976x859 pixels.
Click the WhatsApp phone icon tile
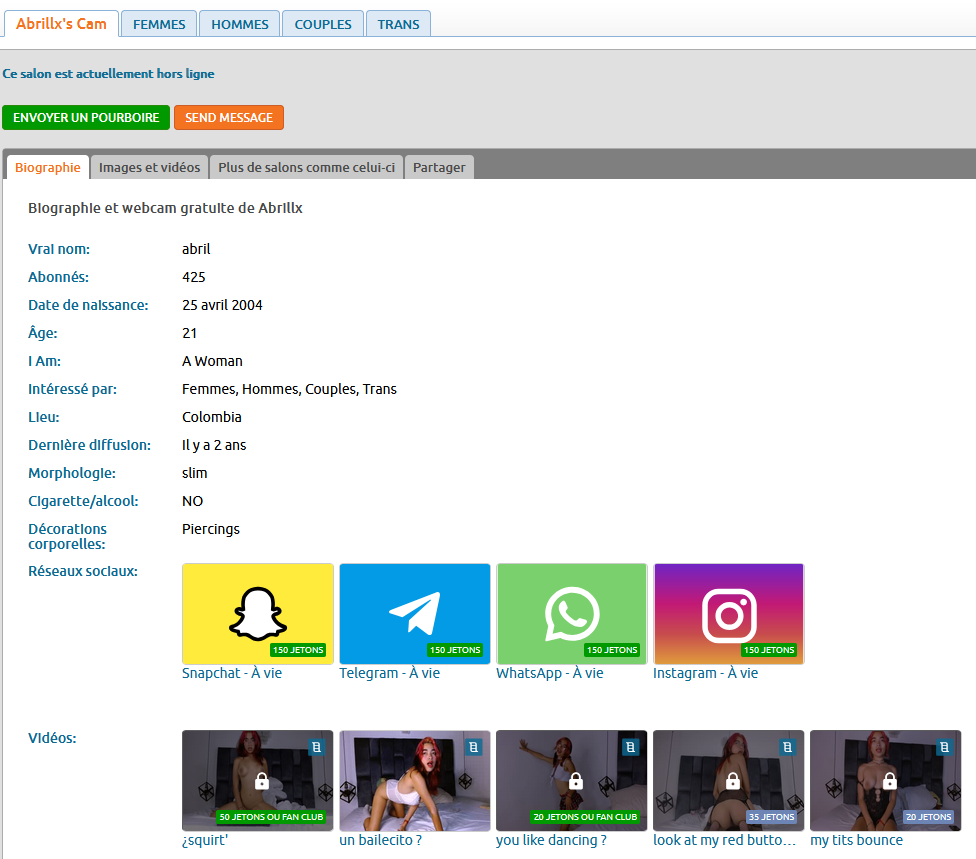point(571,613)
